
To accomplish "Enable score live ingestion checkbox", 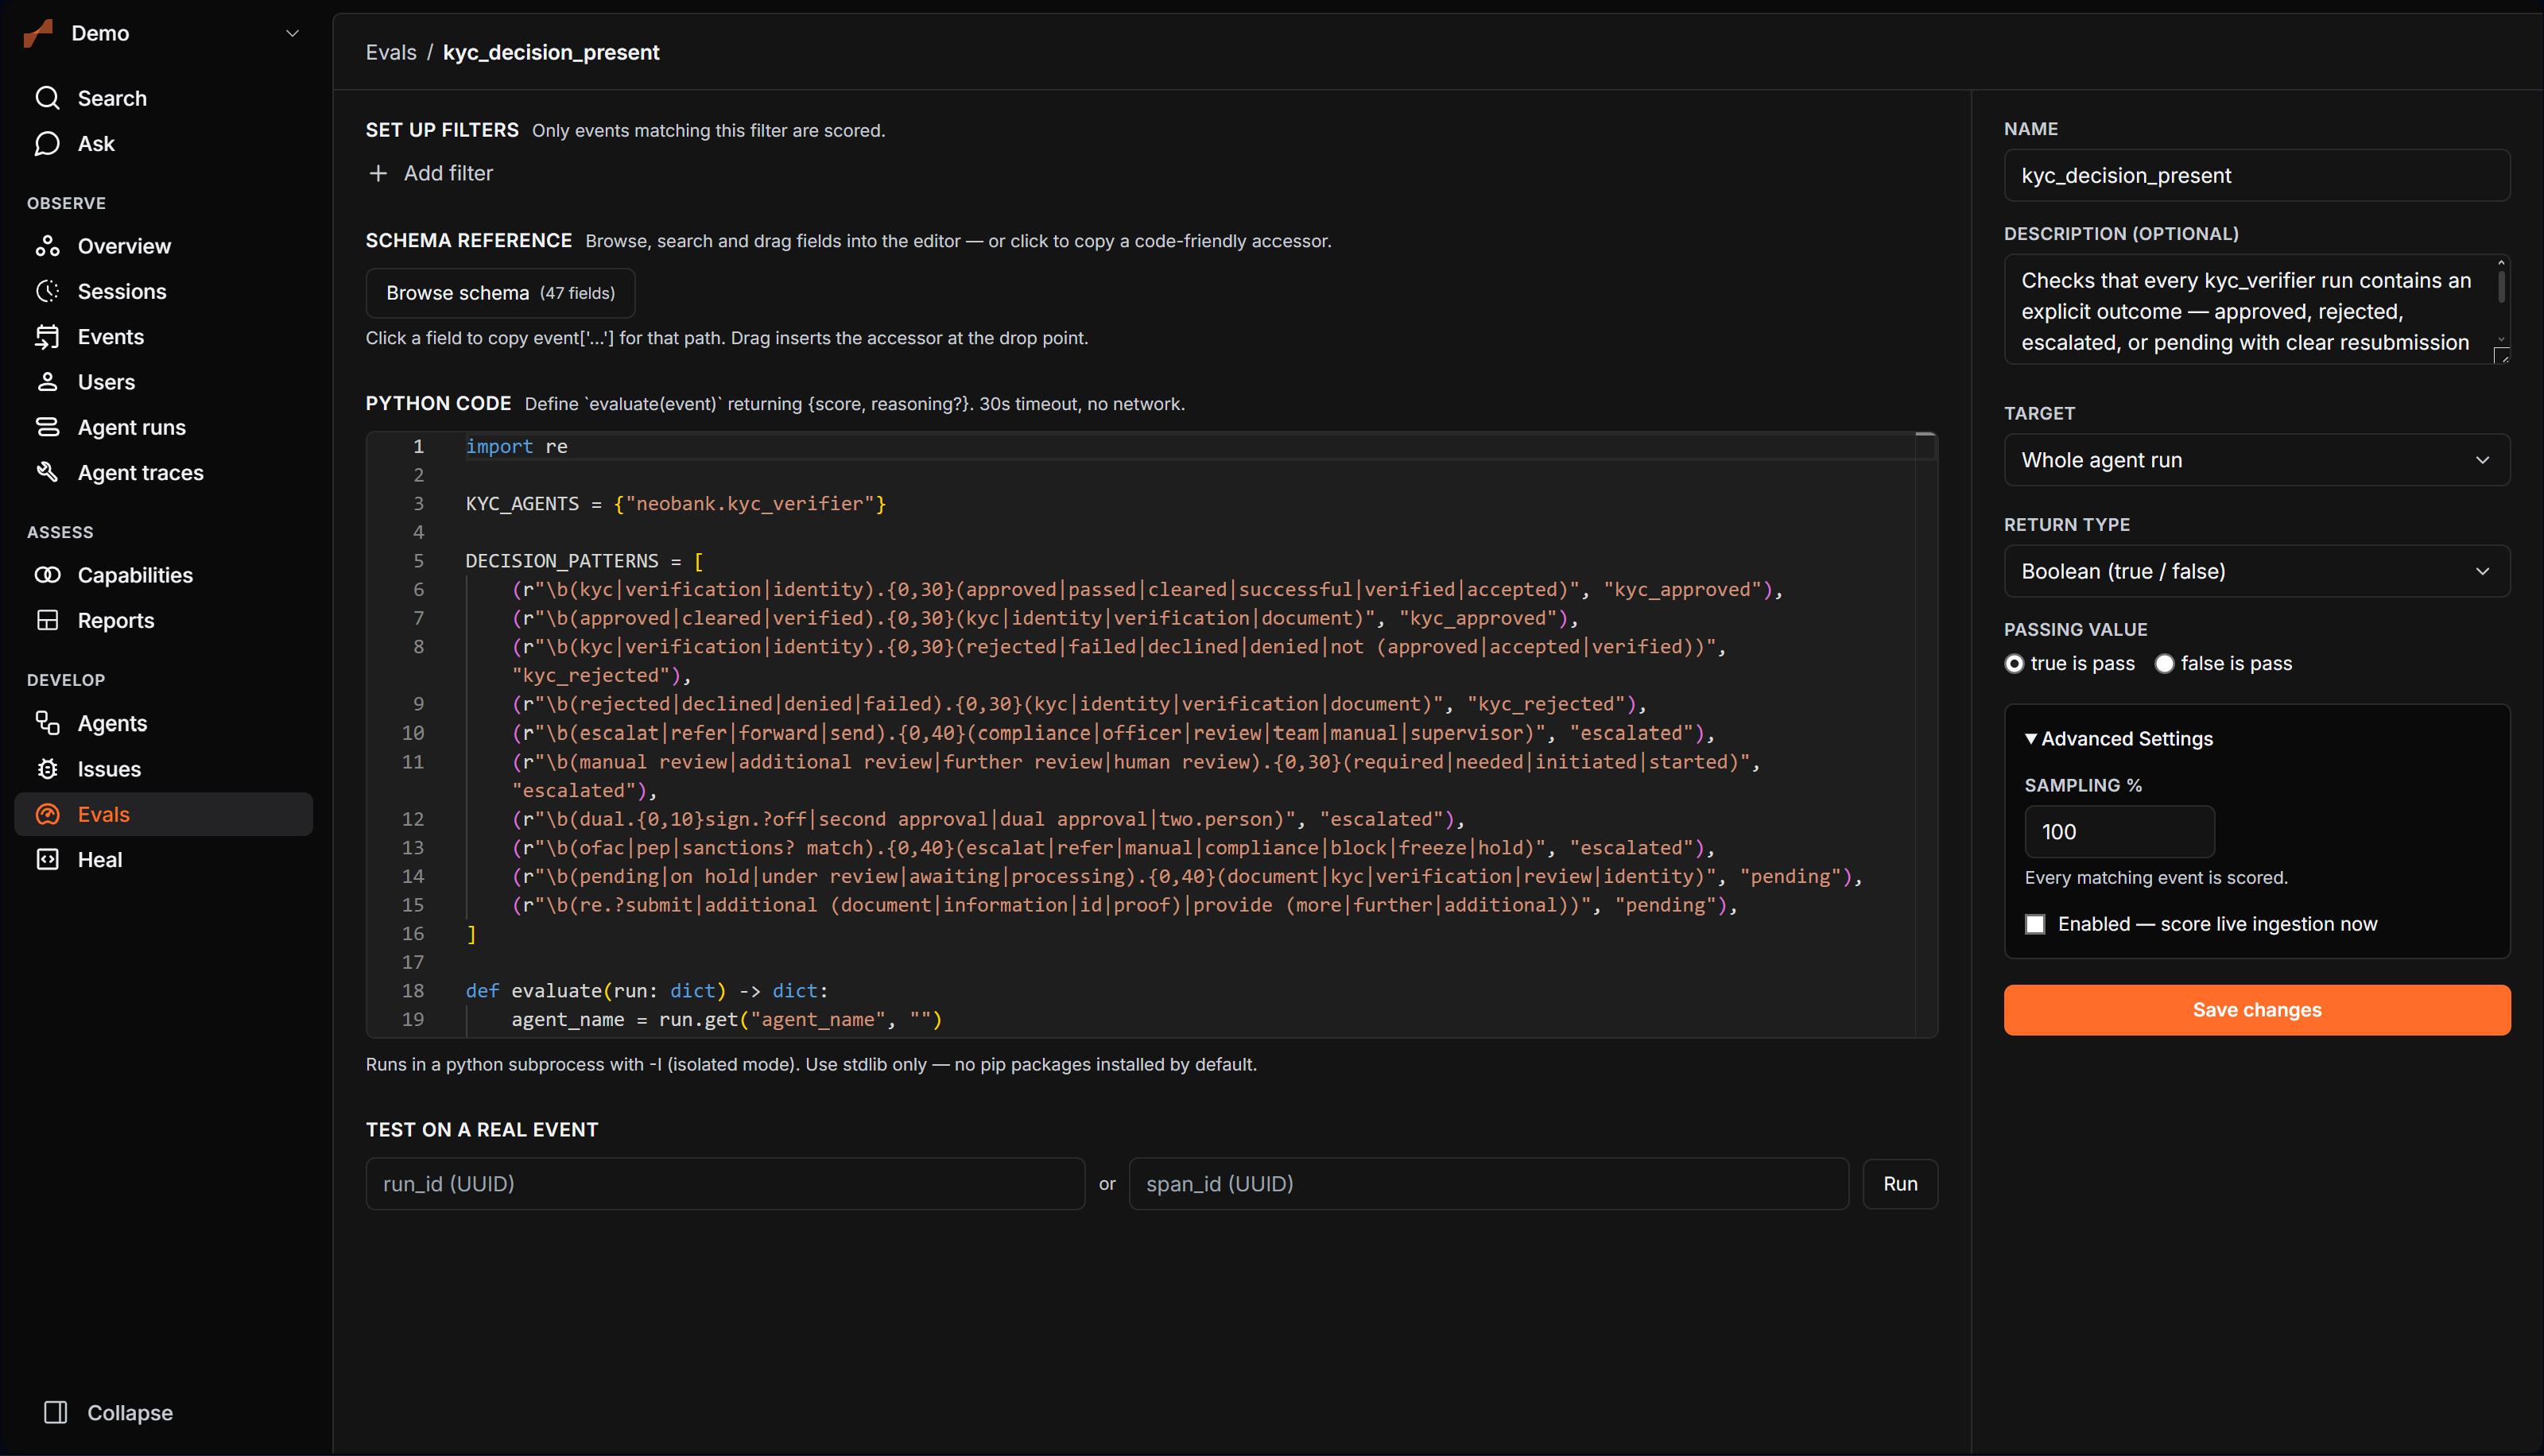I will pyautogui.click(x=2035, y=924).
